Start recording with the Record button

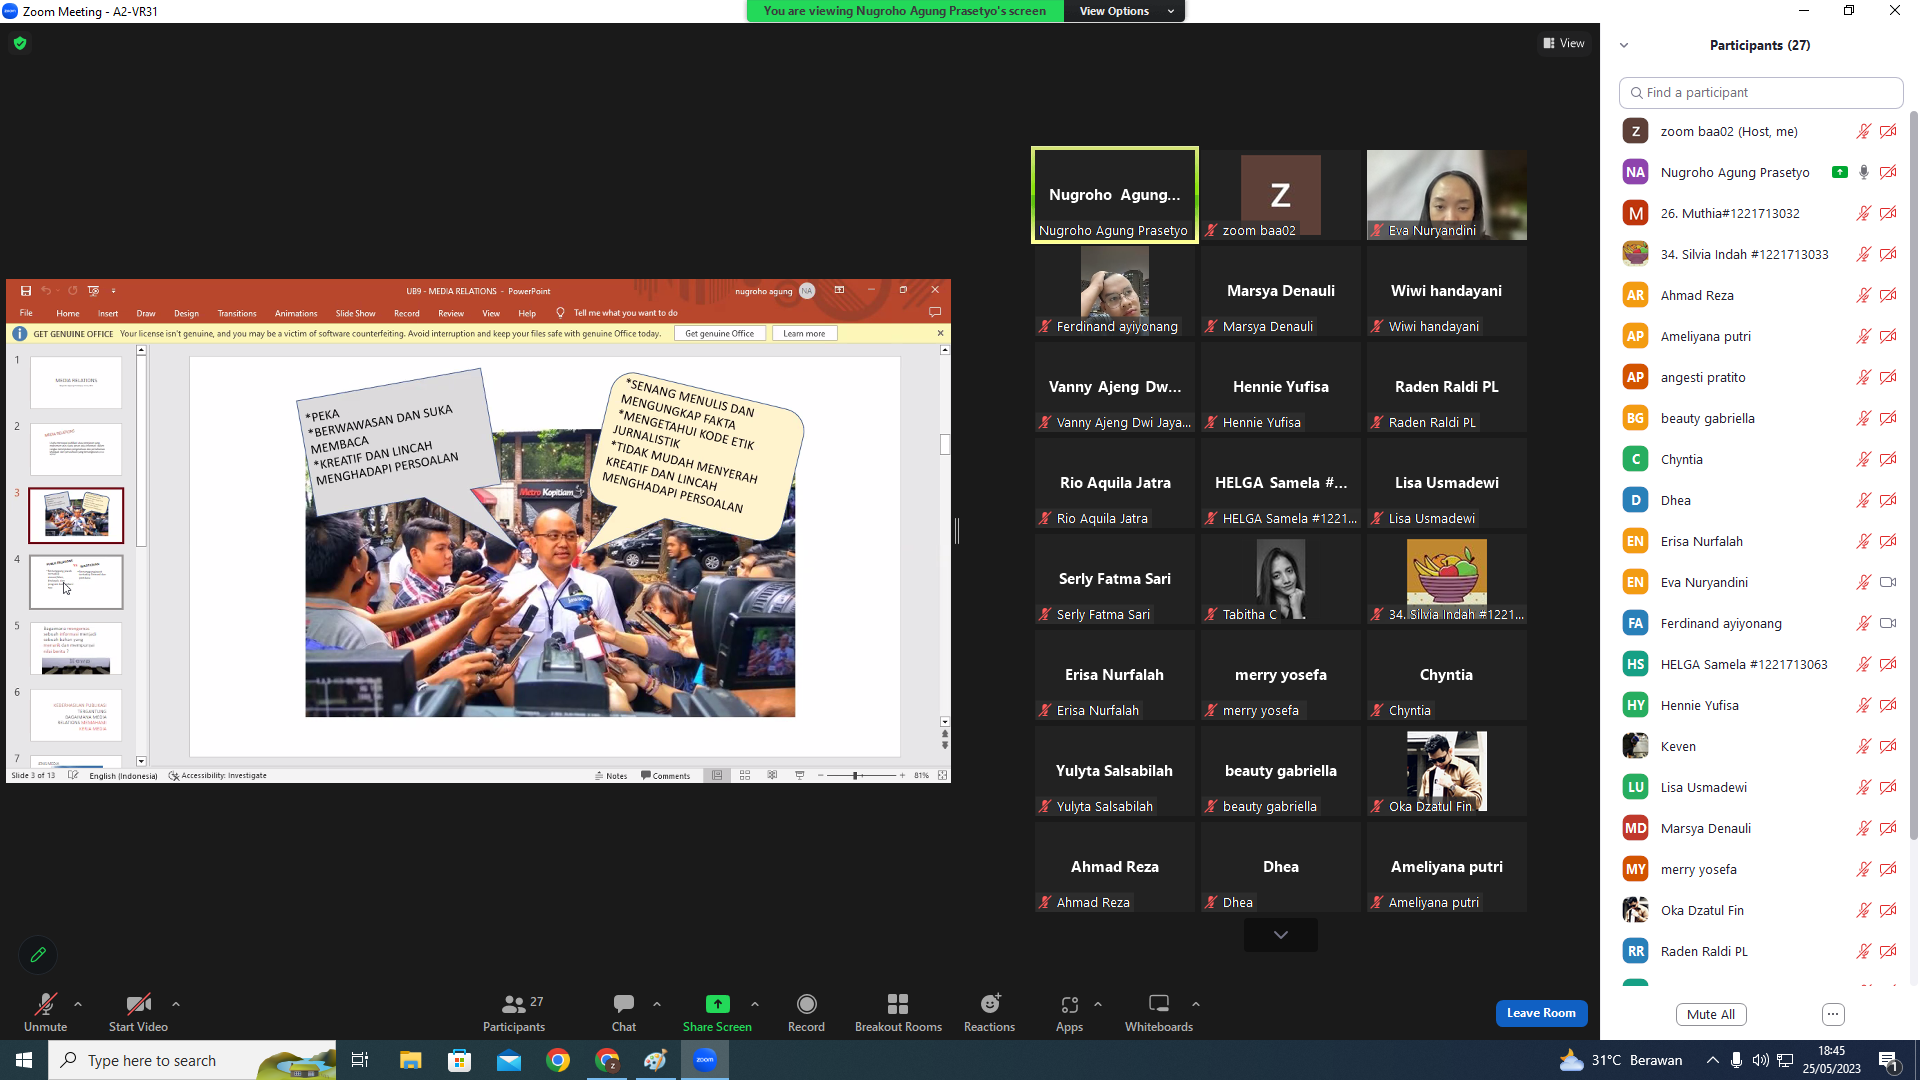(x=806, y=1012)
